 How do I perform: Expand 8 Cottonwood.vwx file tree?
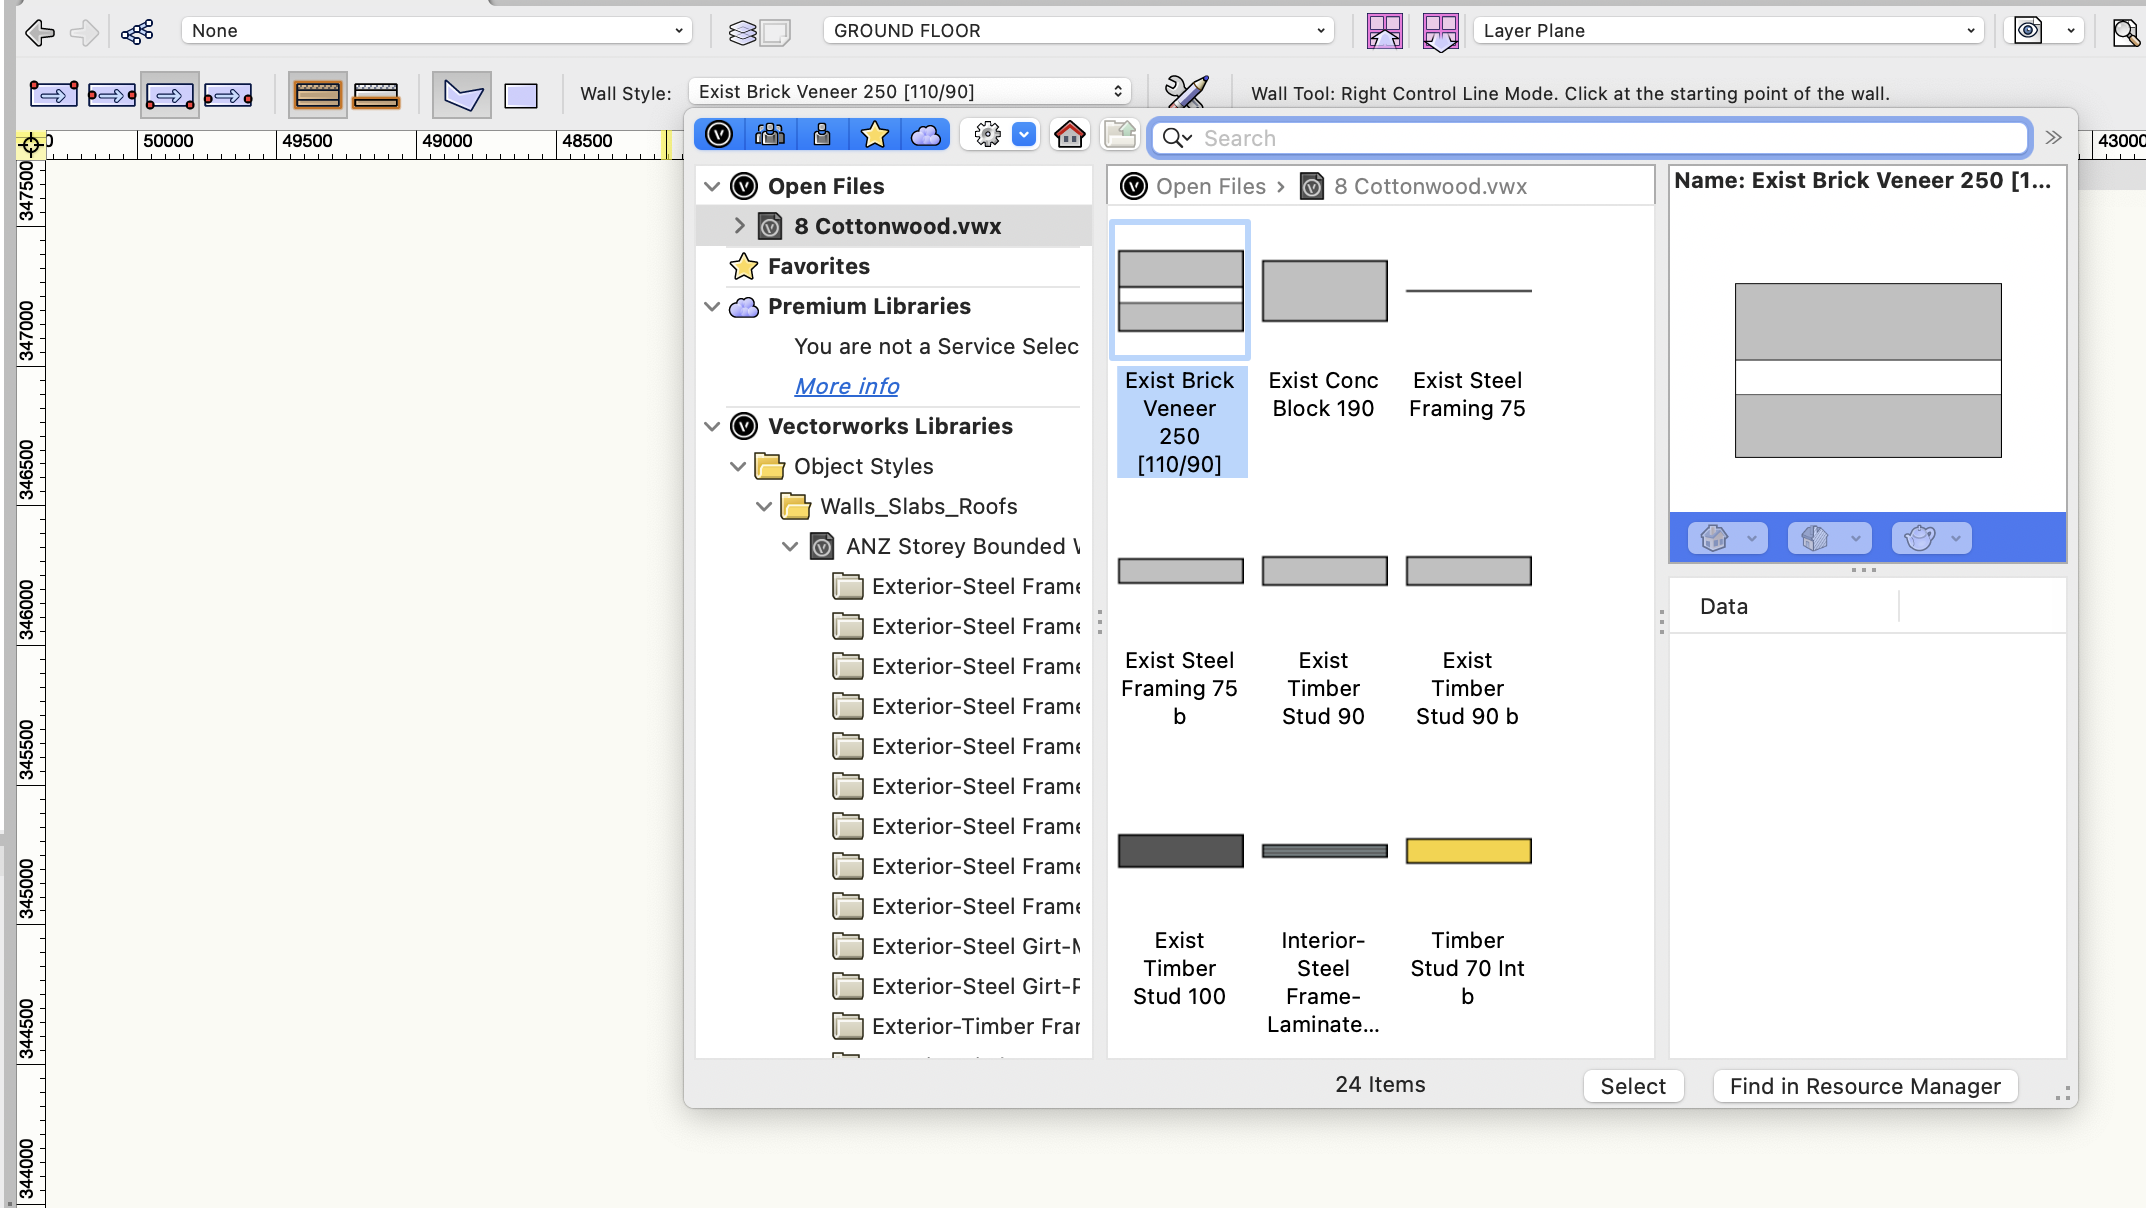(x=739, y=226)
